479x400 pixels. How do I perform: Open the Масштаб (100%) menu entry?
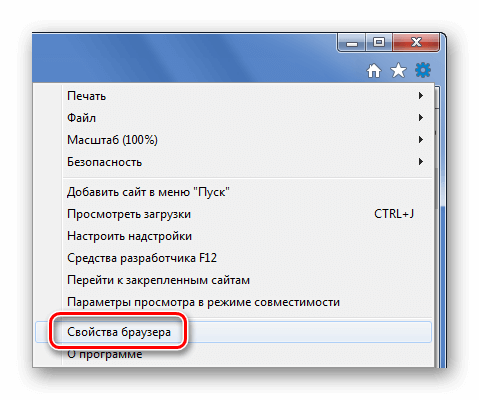[233, 140]
